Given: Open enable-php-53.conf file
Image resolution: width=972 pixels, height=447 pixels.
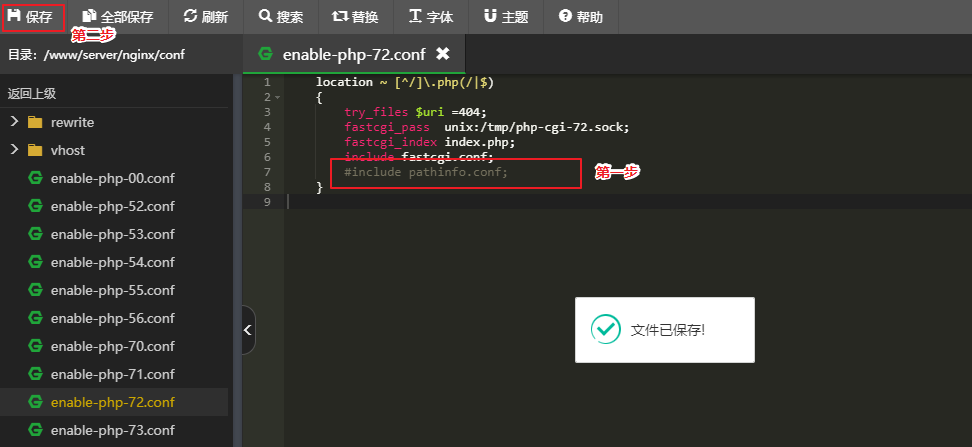Looking at the screenshot, I should 113,234.
